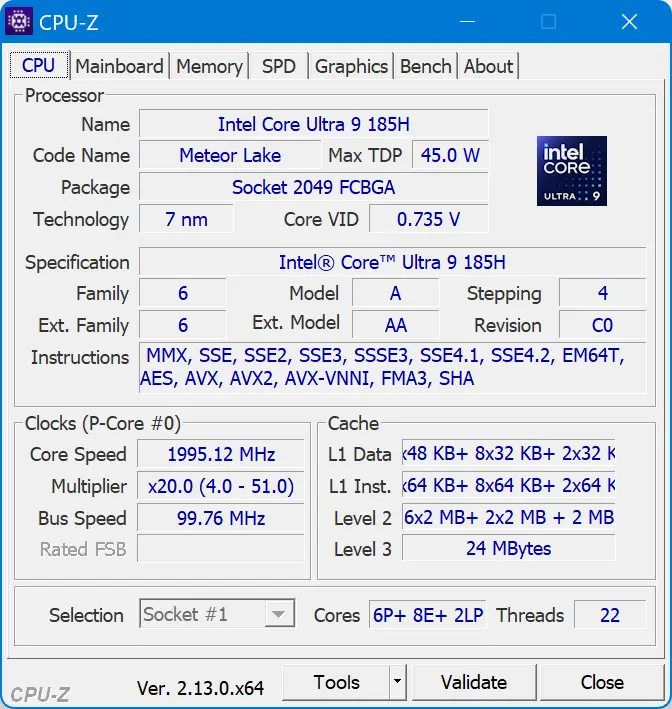Image resolution: width=672 pixels, height=709 pixels.
Task: Click the L1 Inst. cache value
Action: tap(509, 484)
